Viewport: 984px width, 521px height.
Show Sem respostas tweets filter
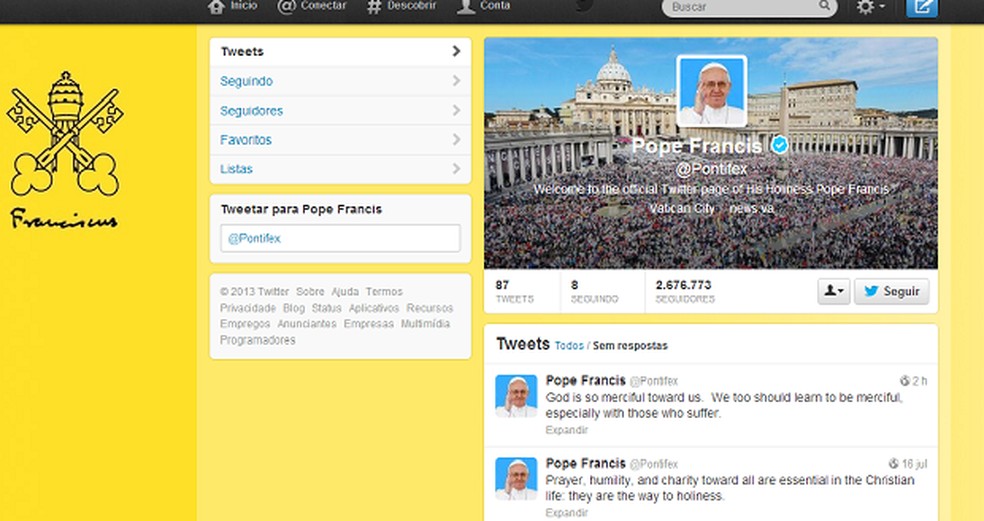click(630, 346)
